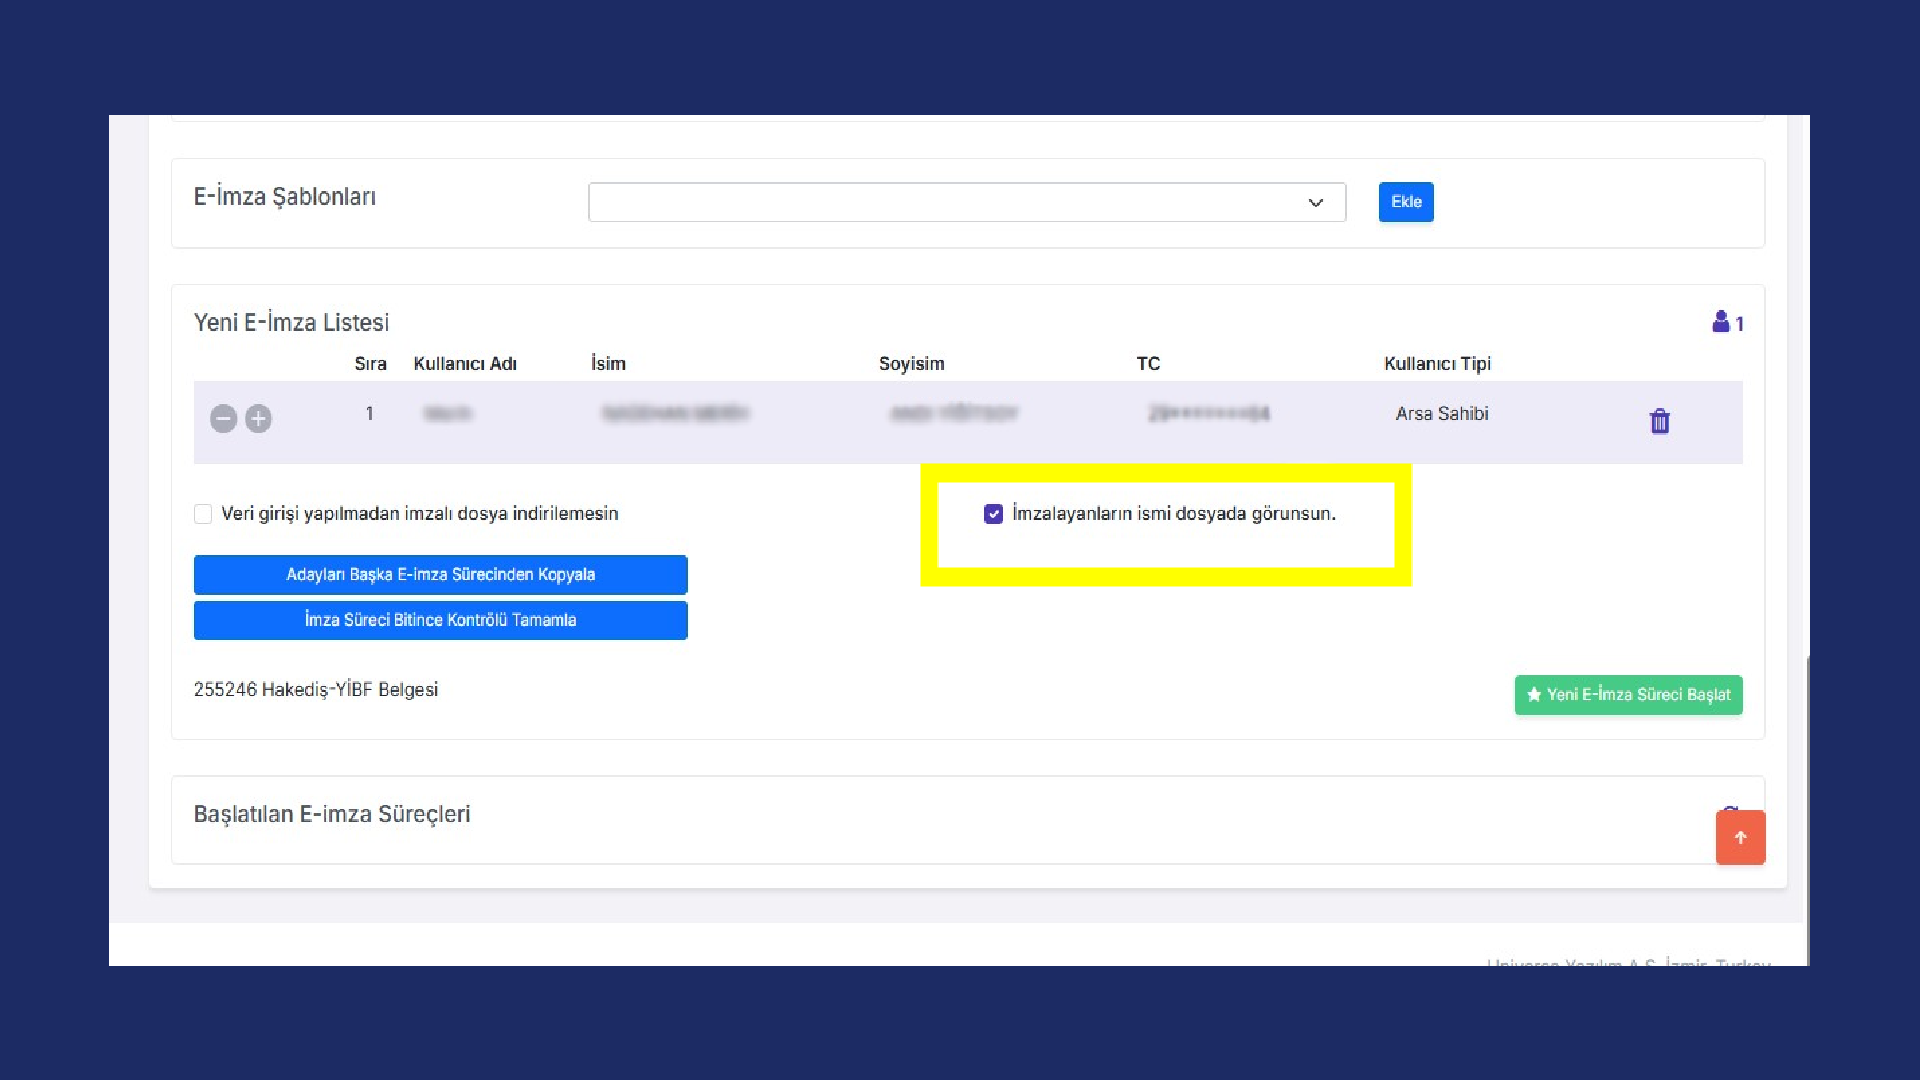Click the Kullanıcı Adı column header
Viewport: 1920px width, 1080px height.
(x=465, y=364)
